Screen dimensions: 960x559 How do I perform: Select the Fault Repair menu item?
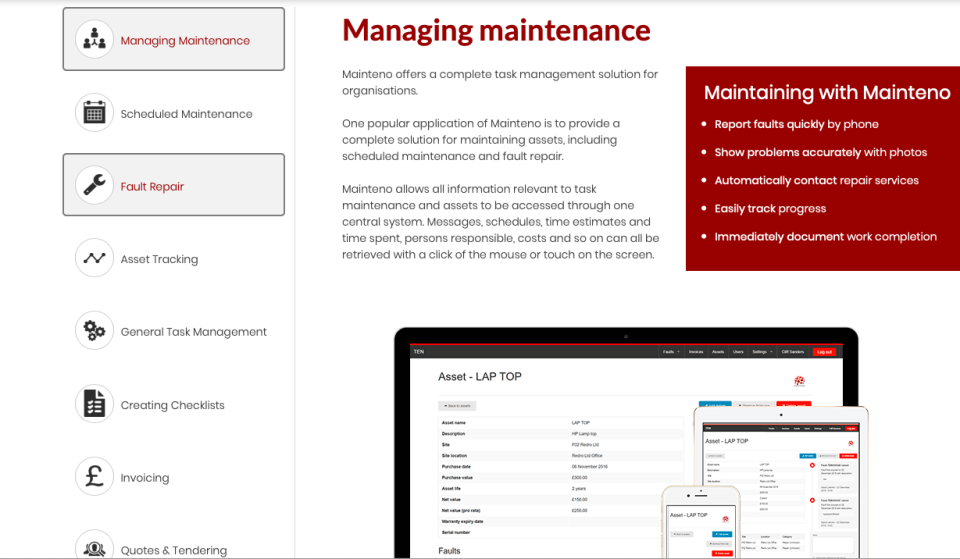[x=174, y=185]
